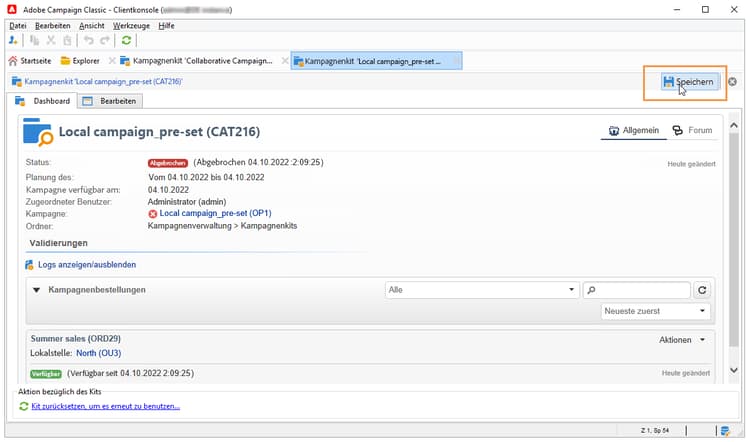Click the redo arrow icon
The image size is (750, 442).
pyautogui.click(x=105, y=41)
